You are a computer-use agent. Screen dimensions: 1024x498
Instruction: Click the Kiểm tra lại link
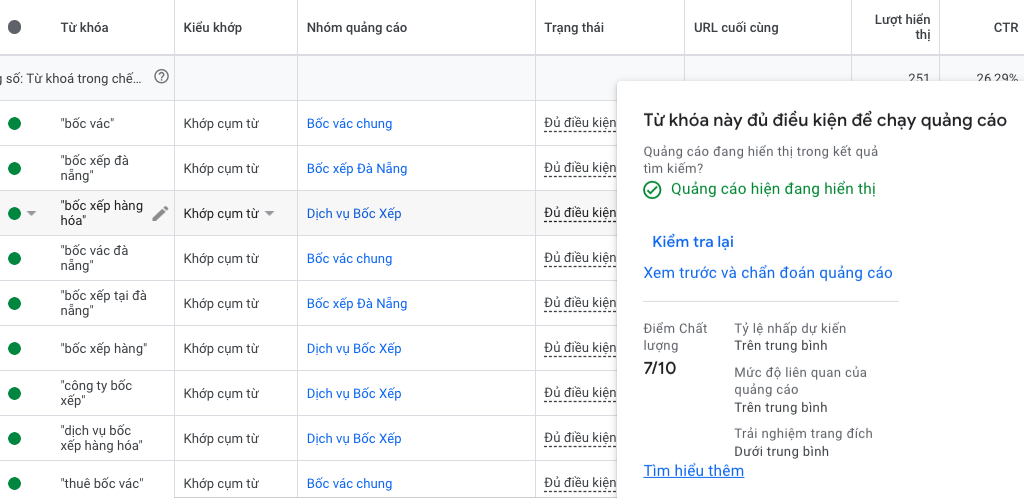693,242
